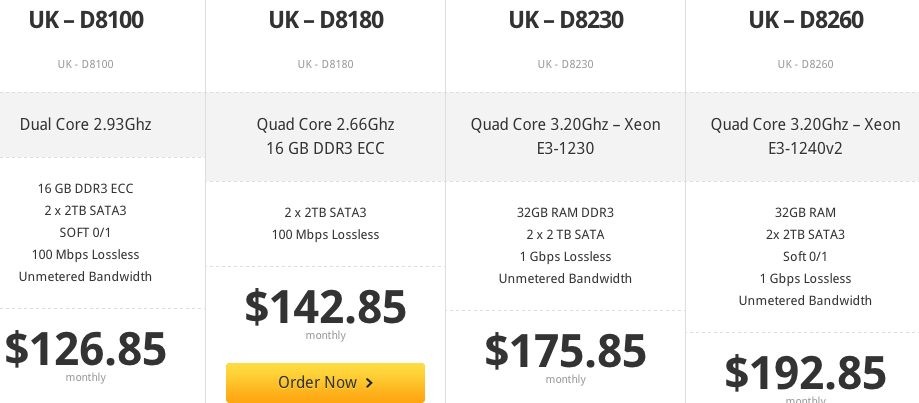Click the $126.85 monthly price
919x403 pixels.
click(85, 347)
